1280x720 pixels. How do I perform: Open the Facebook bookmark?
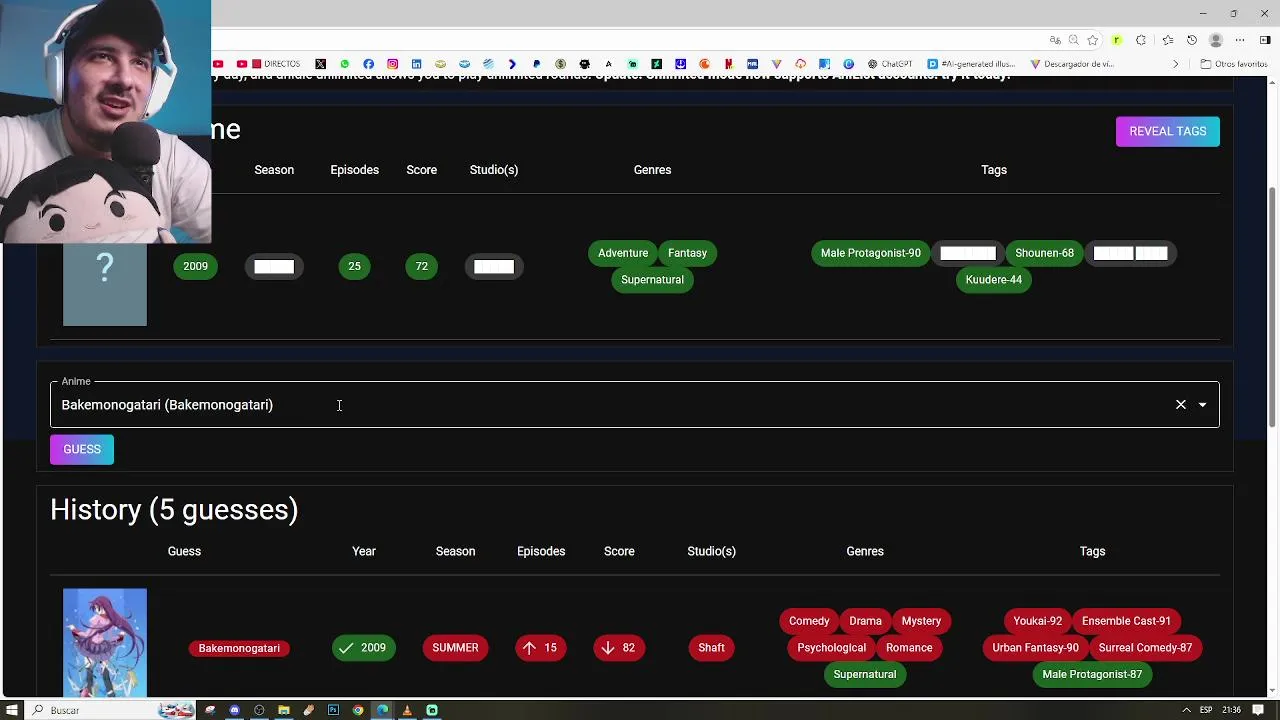point(368,64)
